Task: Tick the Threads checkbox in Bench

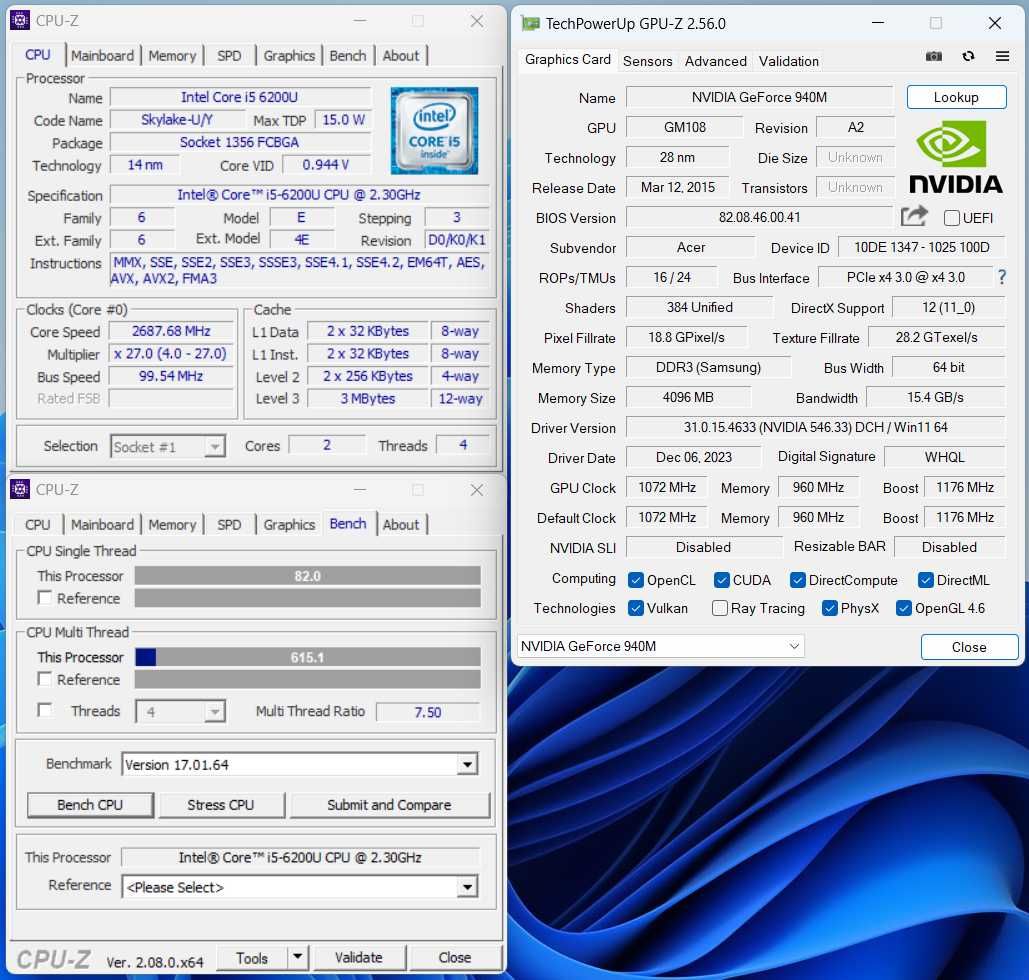Action: click(x=45, y=710)
